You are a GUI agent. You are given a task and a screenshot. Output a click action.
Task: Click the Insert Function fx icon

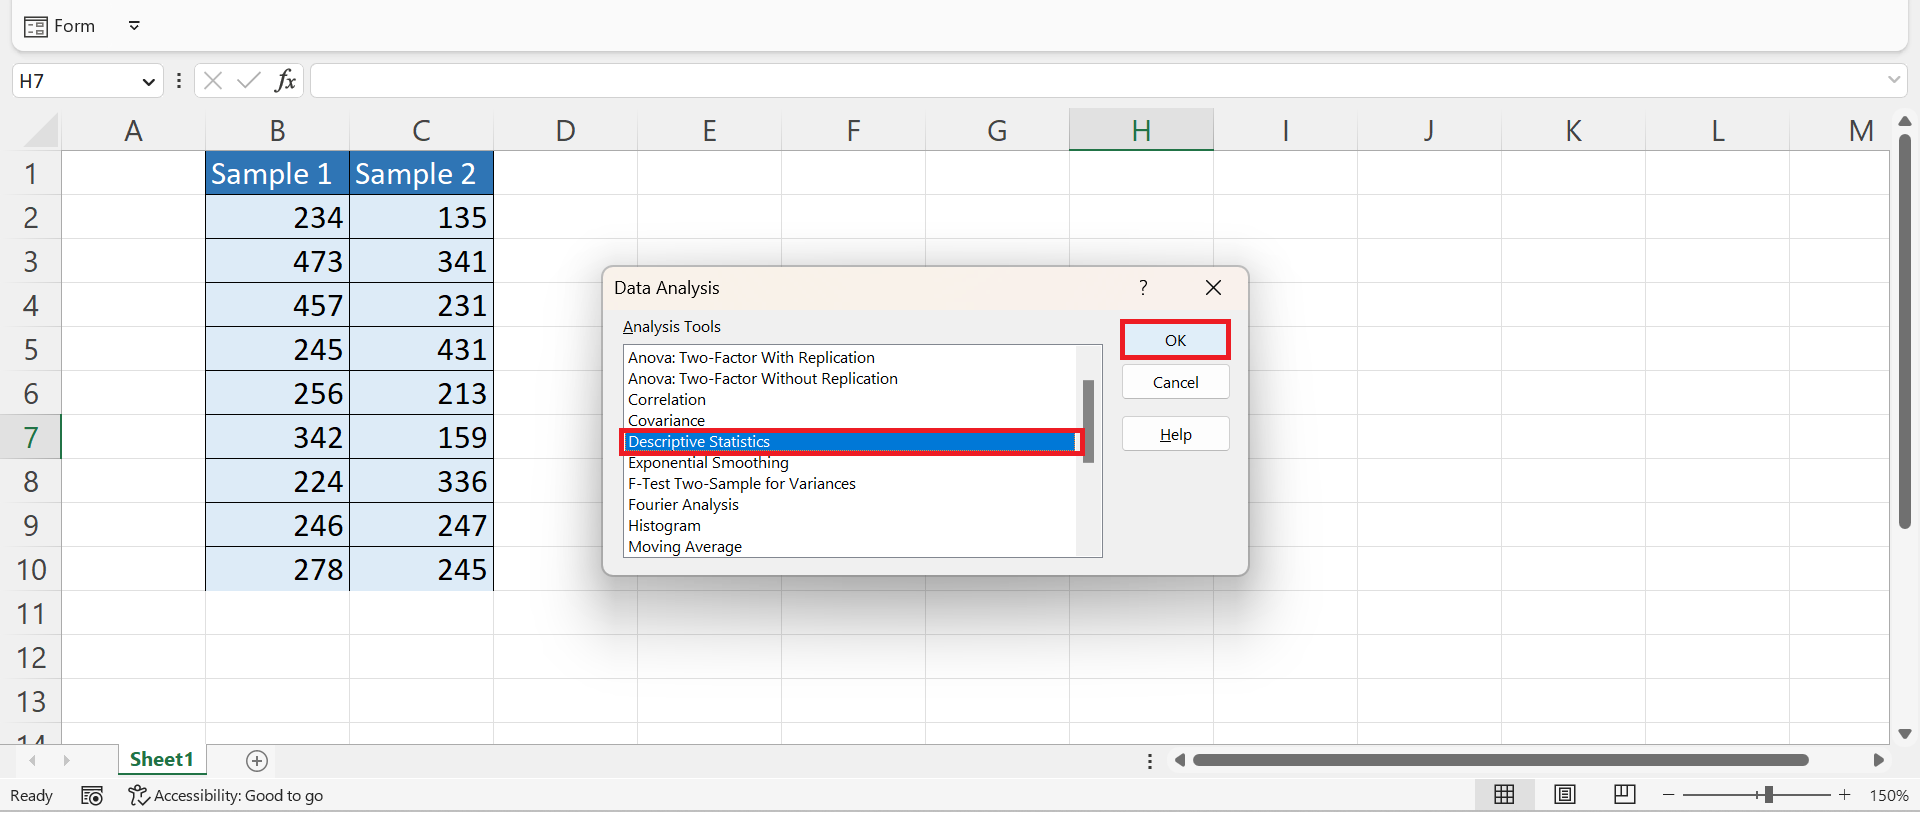(x=285, y=81)
